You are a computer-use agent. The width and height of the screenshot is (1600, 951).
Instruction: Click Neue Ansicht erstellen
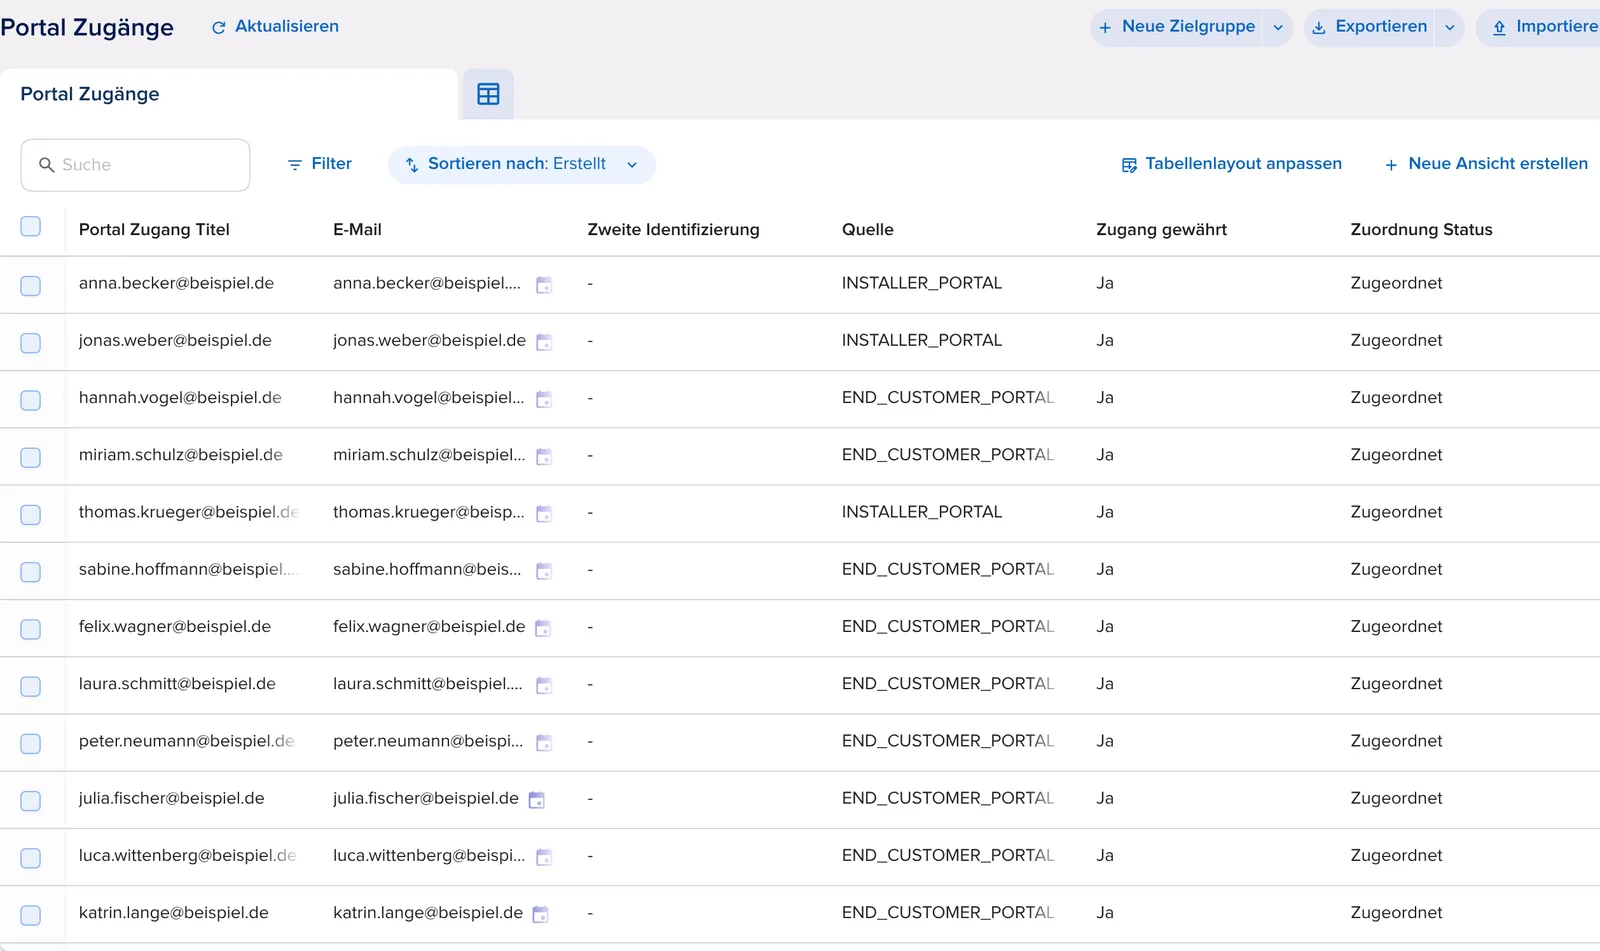1486,164
